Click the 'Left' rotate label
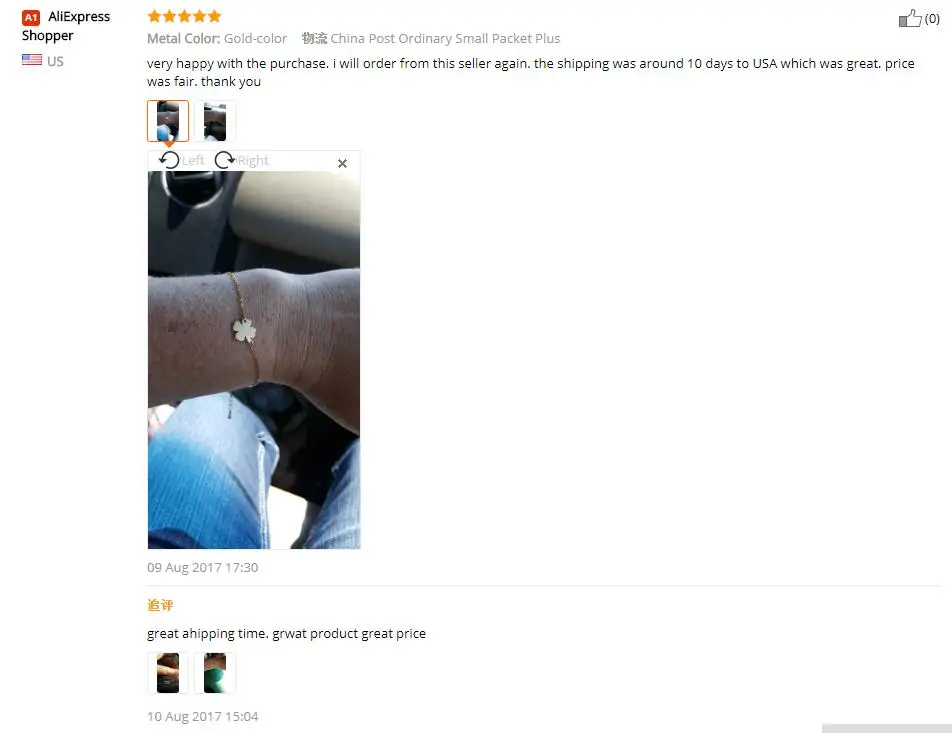 click(193, 160)
